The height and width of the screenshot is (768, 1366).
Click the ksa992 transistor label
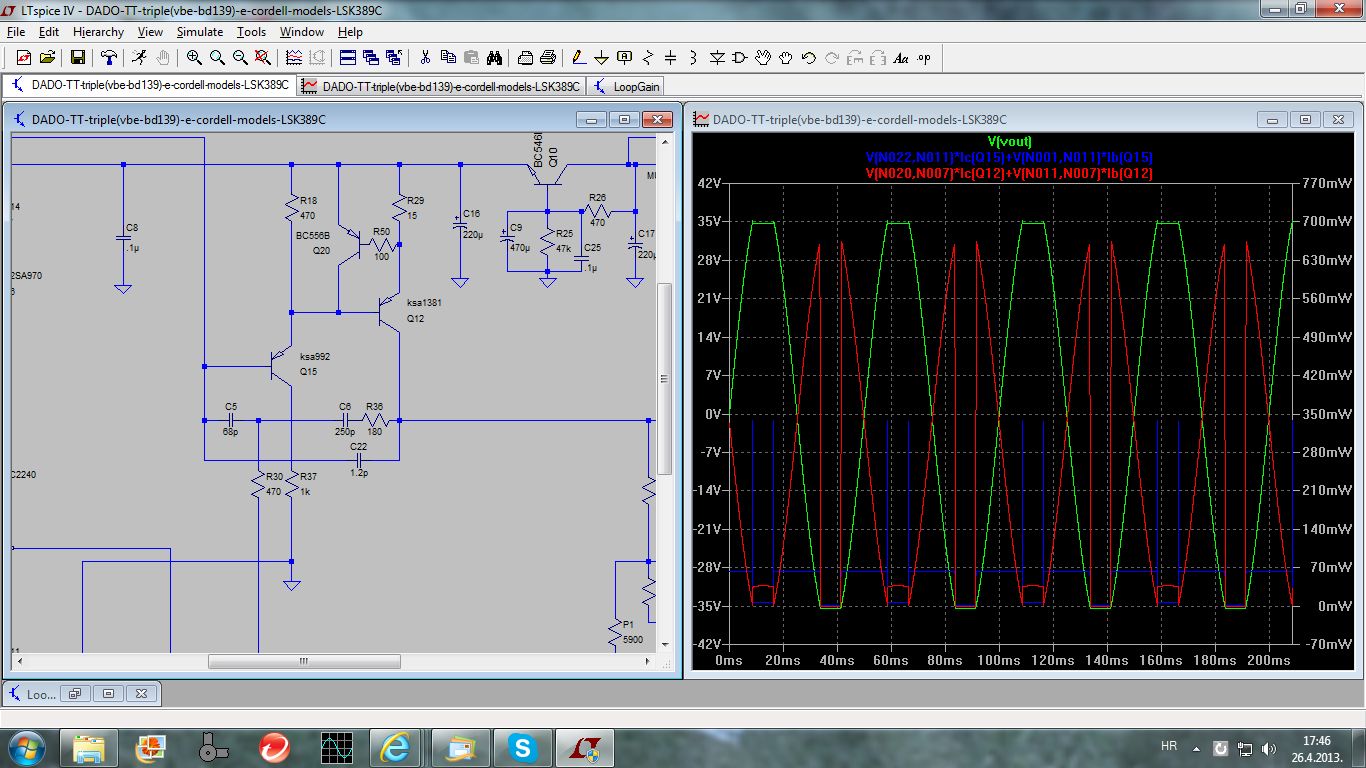(314, 356)
